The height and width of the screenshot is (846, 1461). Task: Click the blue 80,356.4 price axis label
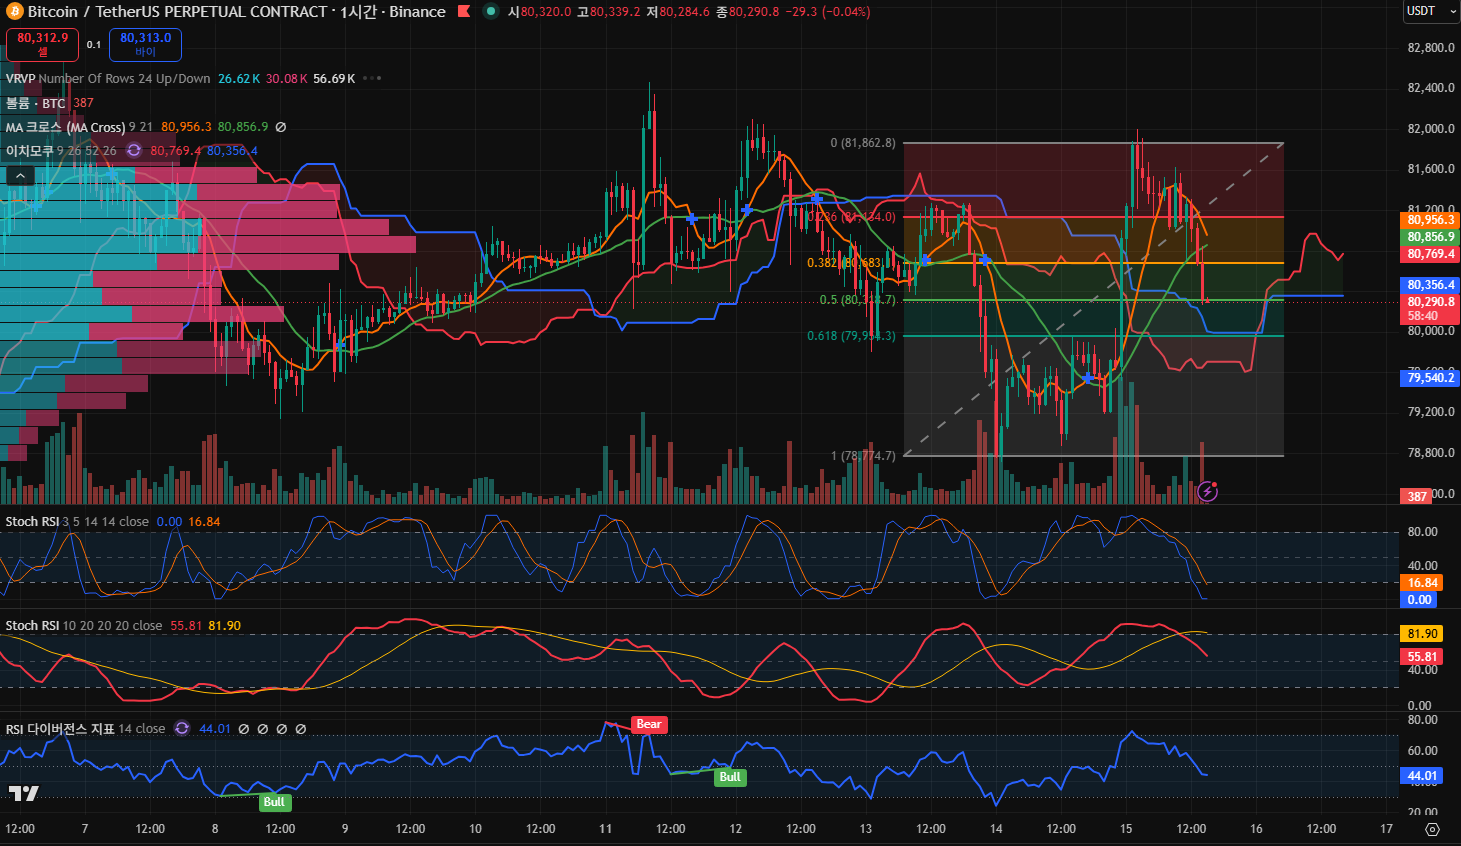1431,285
